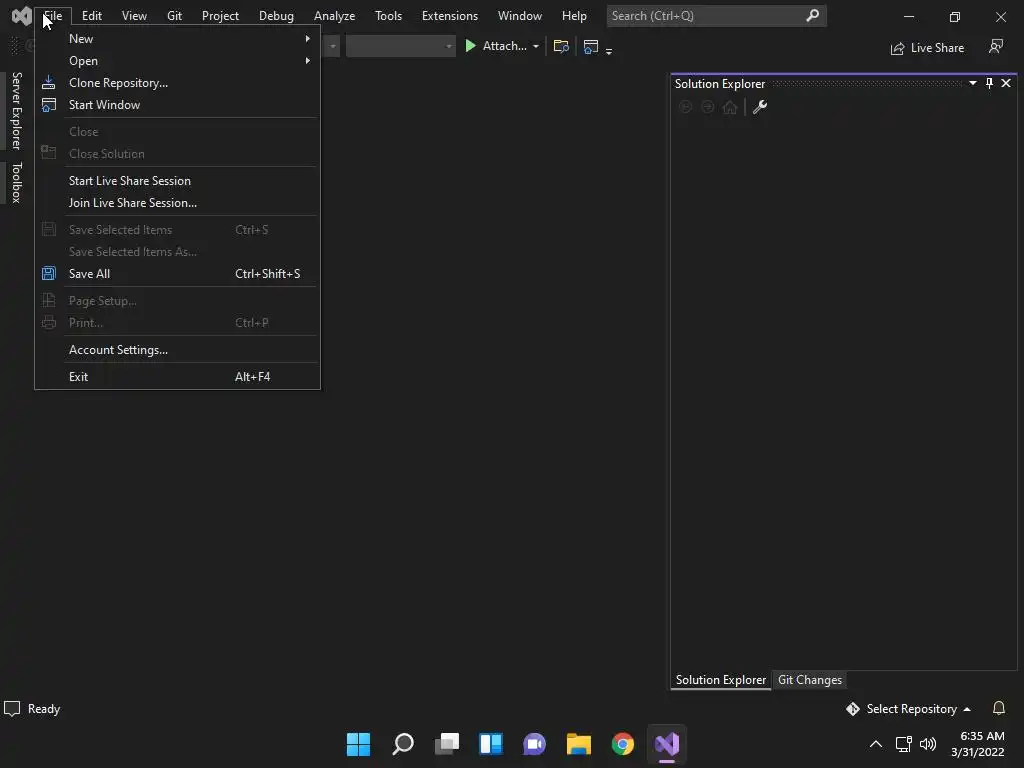Viewport: 1024px width, 768px height.
Task: Click the status bar feedback box icon
Action: 12,709
